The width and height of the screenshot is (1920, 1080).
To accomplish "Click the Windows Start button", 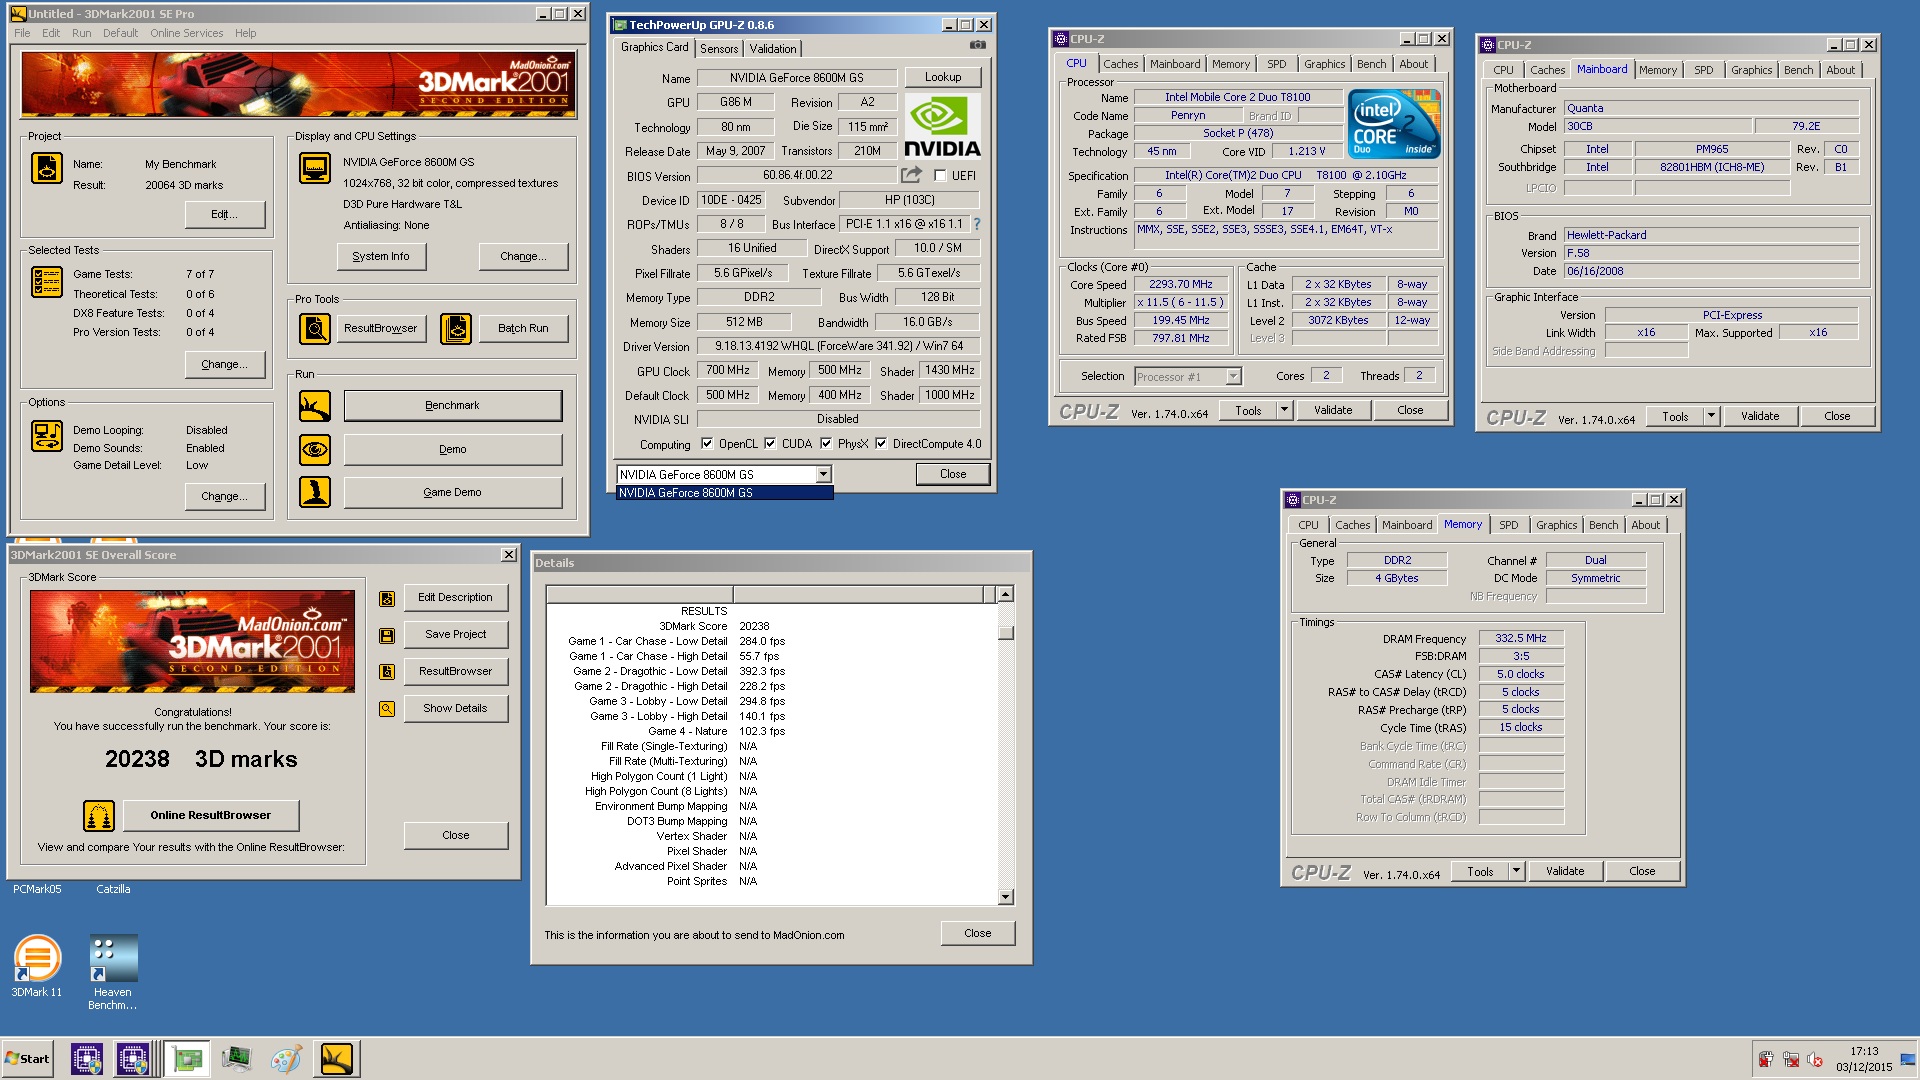I will click(x=28, y=1059).
